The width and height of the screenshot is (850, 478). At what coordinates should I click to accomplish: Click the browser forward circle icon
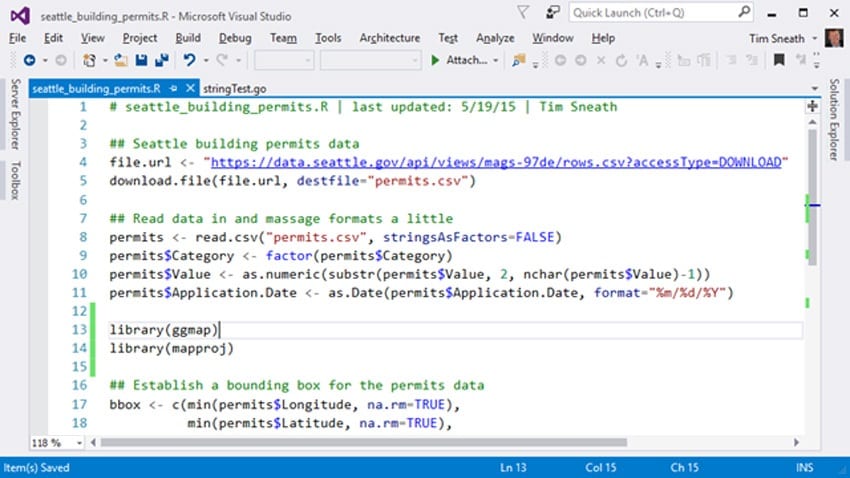tap(581, 60)
